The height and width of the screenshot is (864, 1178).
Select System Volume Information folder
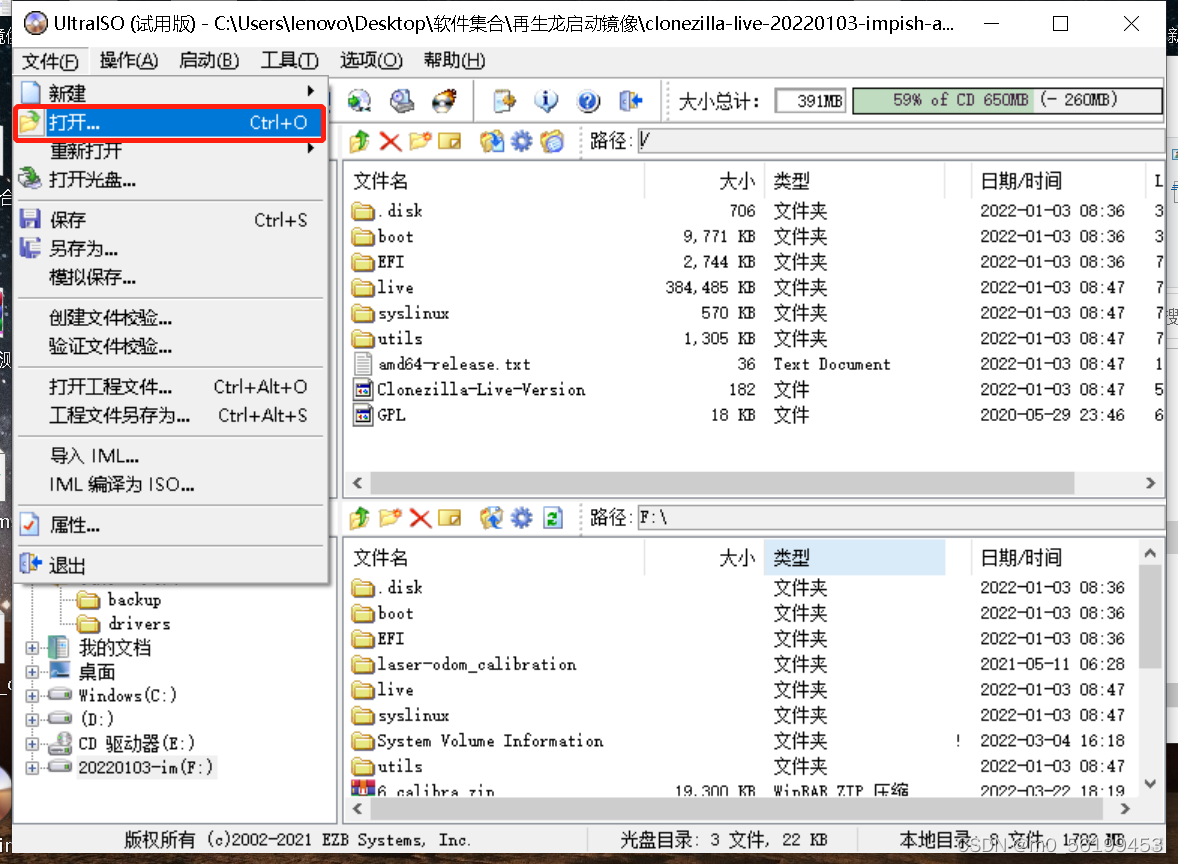coord(478,742)
